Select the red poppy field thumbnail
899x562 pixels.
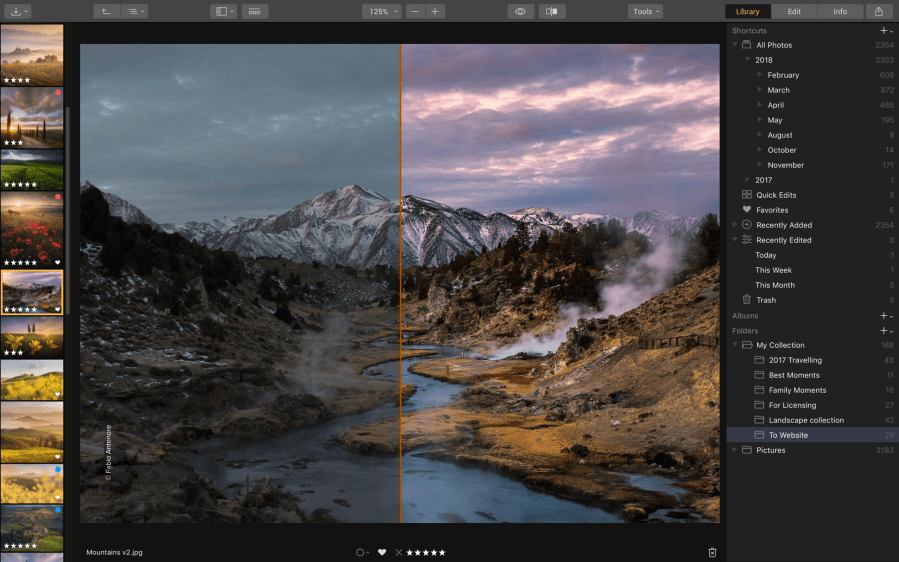(32, 229)
